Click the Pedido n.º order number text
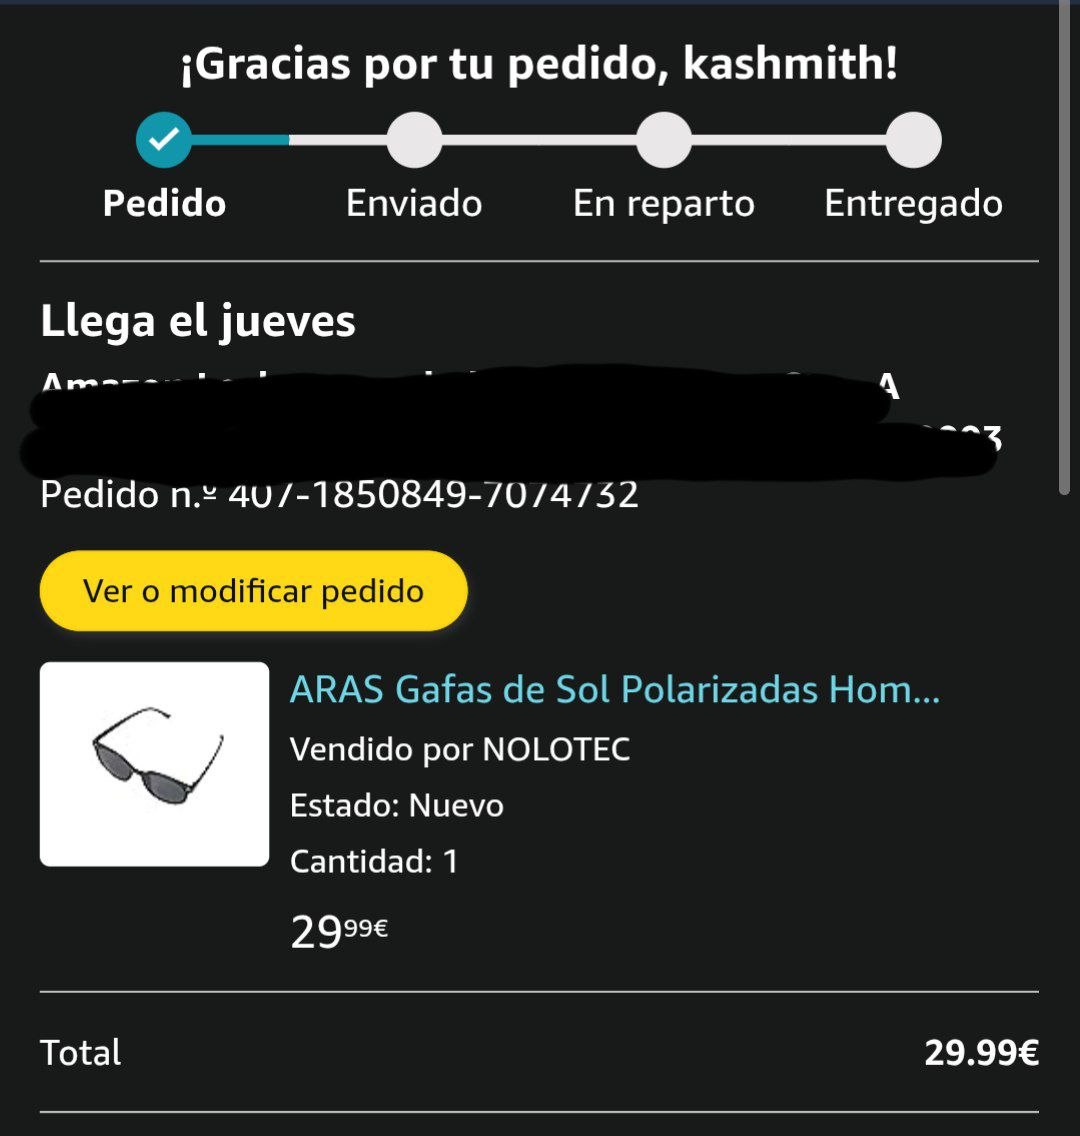This screenshot has height=1136, width=1080. (x=339, y=495)
